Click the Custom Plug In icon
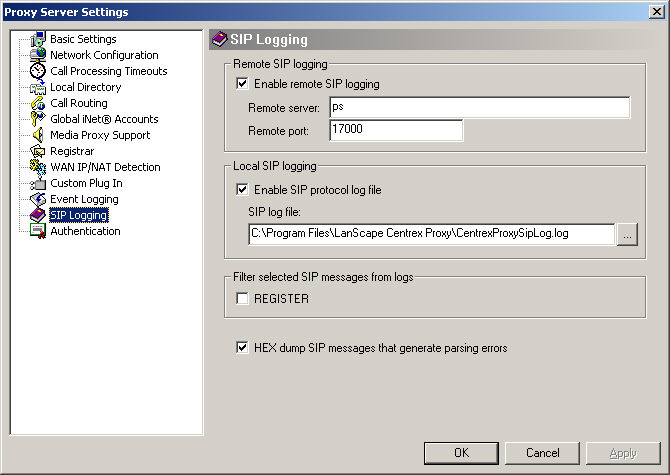 coord(38,183)
